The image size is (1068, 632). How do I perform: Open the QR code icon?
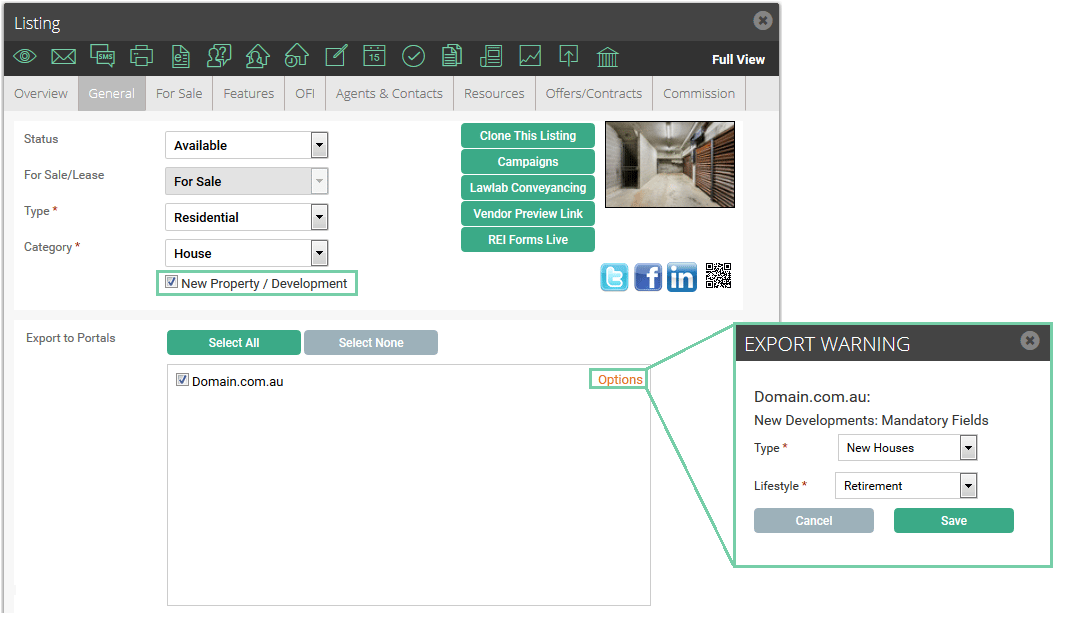pyautogui.click(x=719, y=276)
